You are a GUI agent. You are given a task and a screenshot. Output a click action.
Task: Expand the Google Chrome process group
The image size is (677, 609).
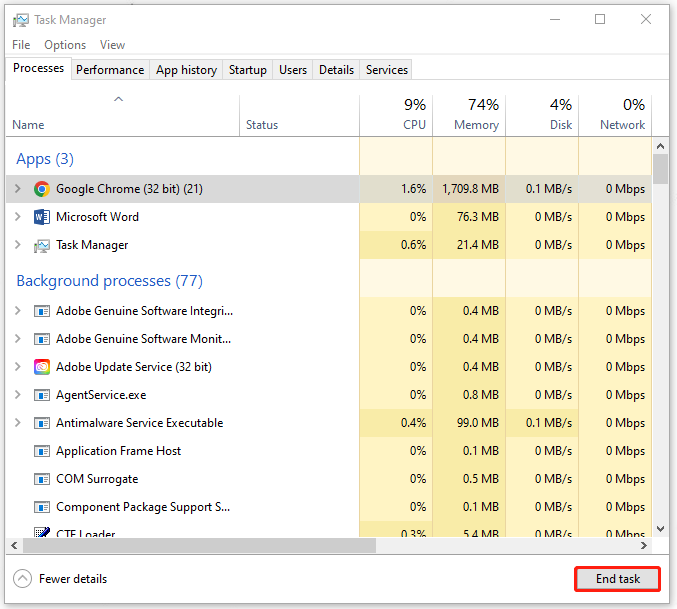pos(17,189)
